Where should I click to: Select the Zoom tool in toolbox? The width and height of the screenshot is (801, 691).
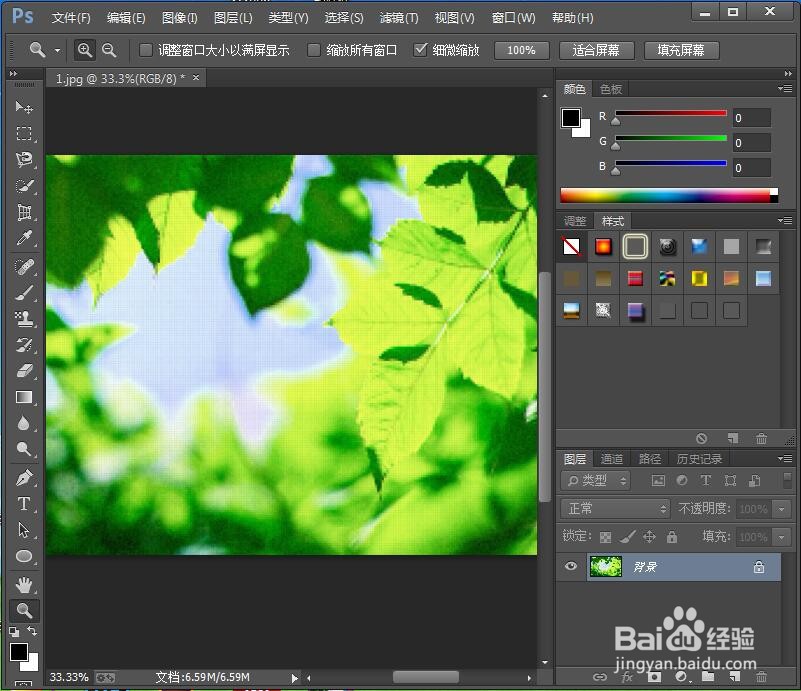tap(23, 610)
